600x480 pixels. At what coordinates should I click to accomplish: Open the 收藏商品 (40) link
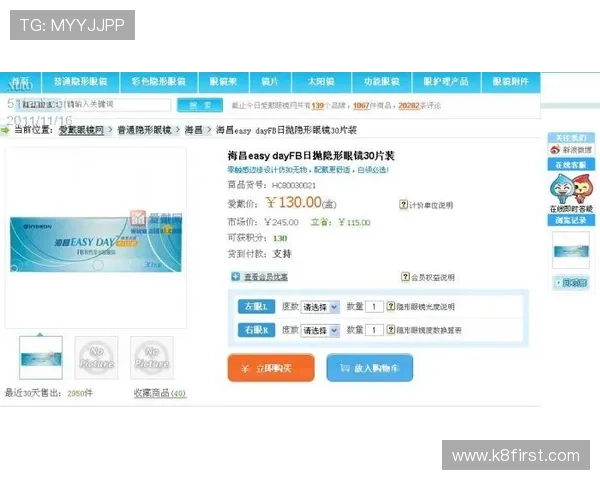point(160,393)
